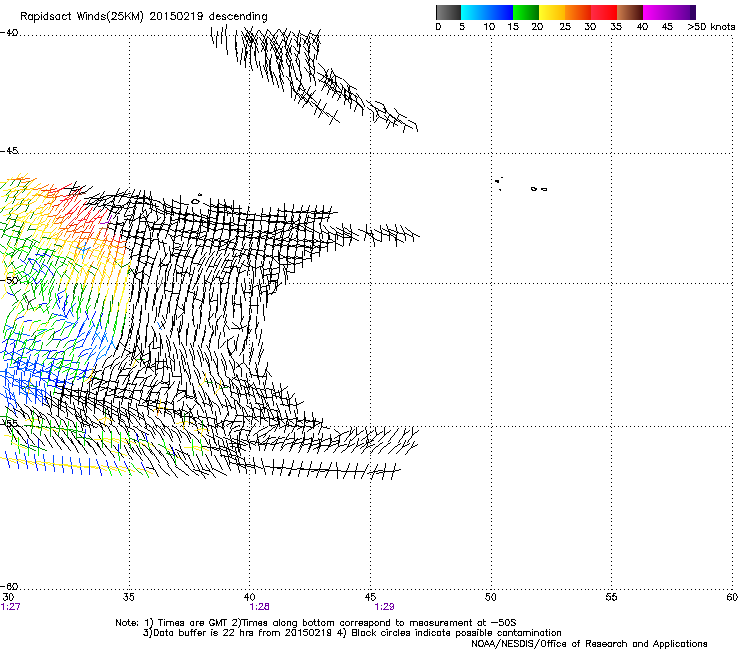The width and height of the screenshot is (740, 650).
Task: Click the '40' longitude label on bottom axis
Action: pyautogui.click(x=249, y=597)
